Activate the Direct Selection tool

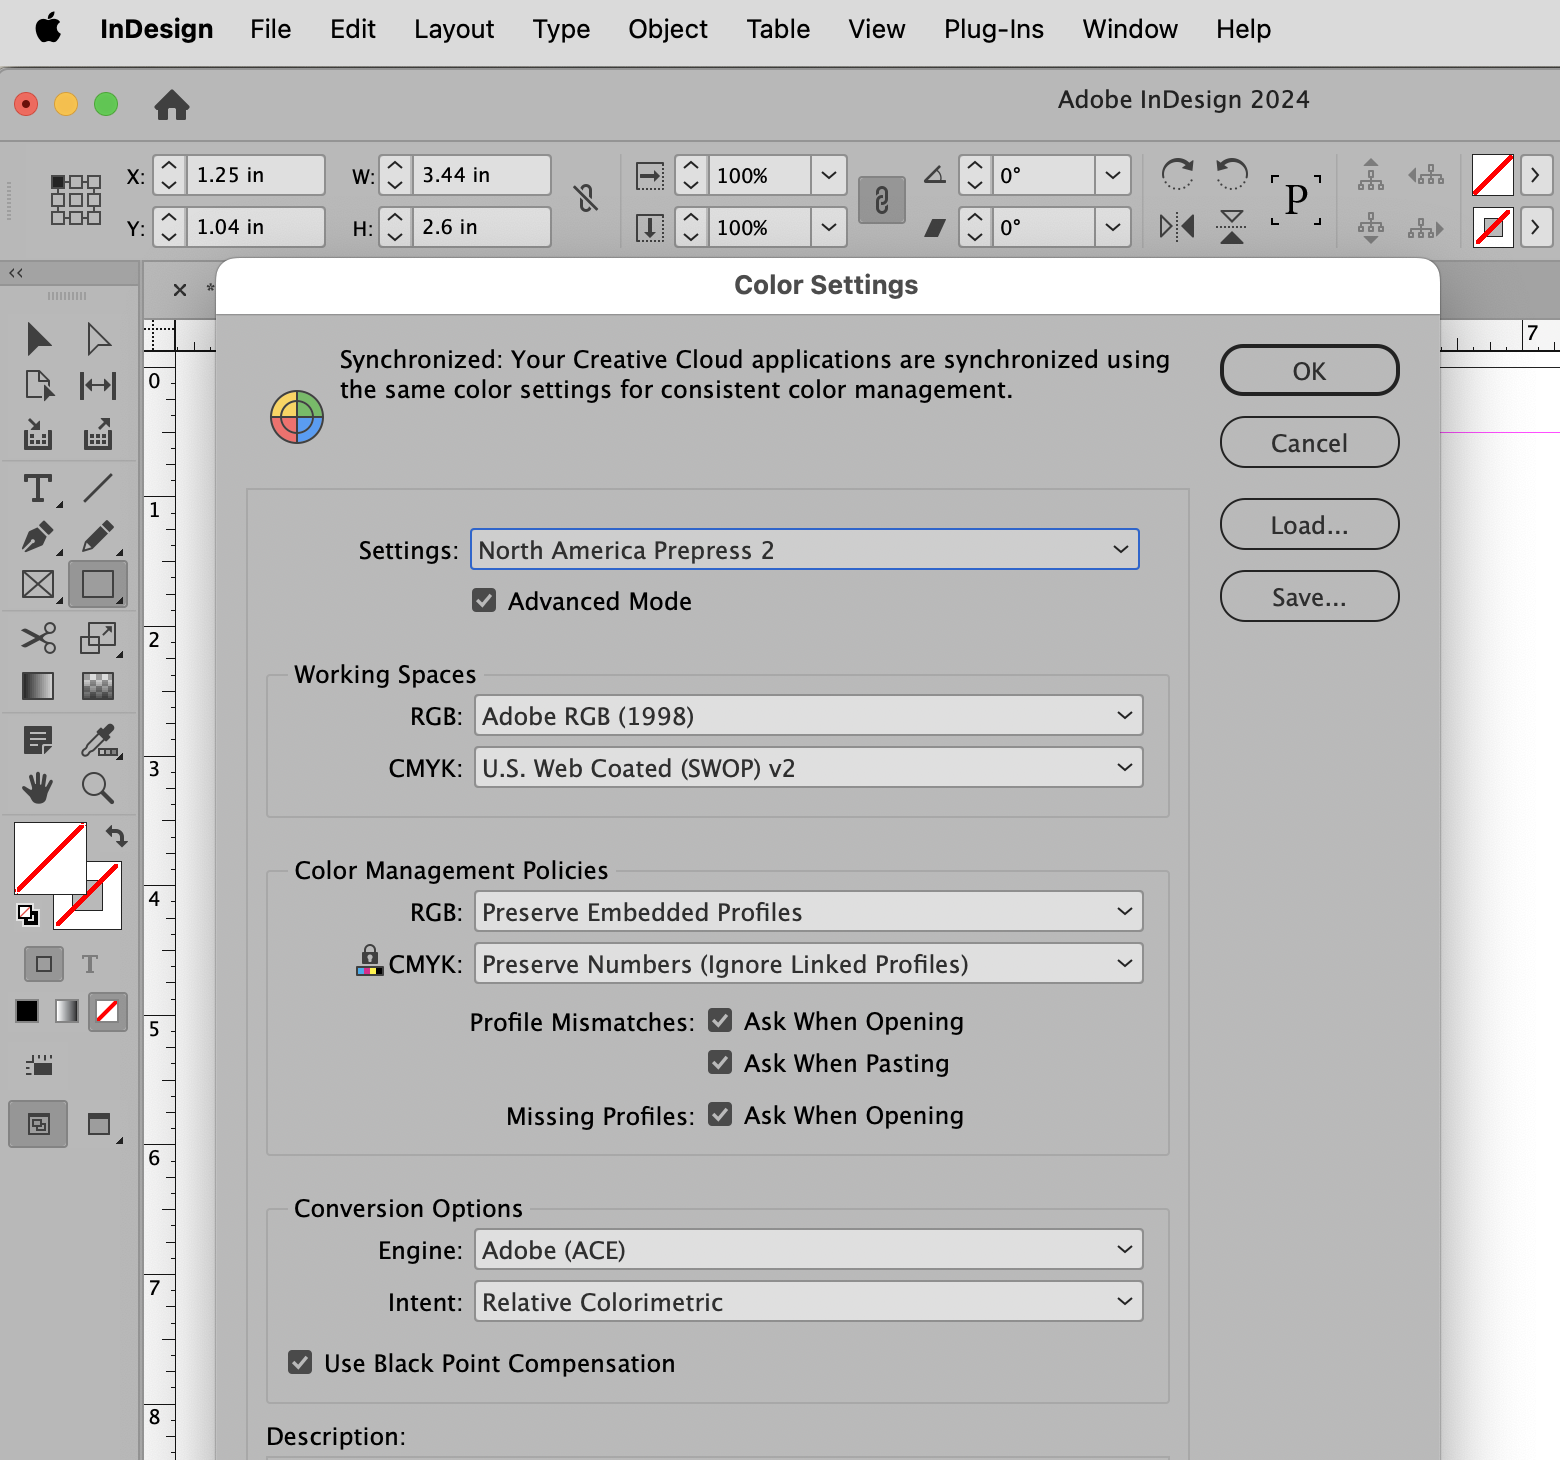(98, 338)
